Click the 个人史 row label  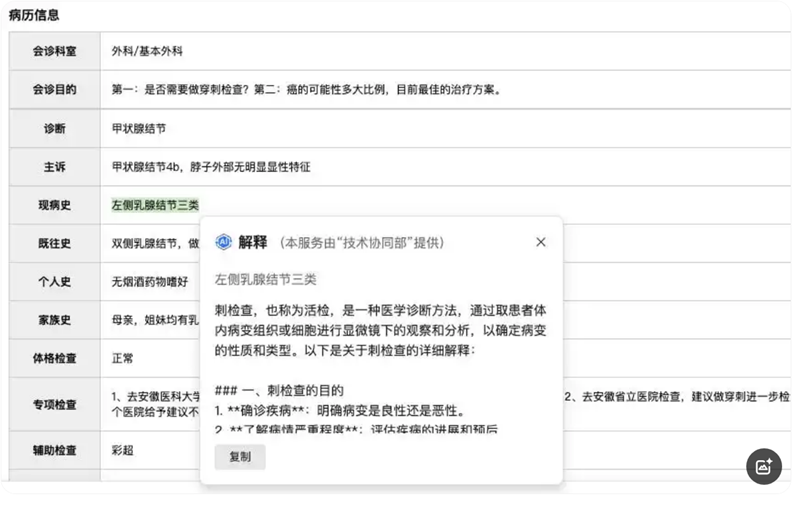point(55,282)
